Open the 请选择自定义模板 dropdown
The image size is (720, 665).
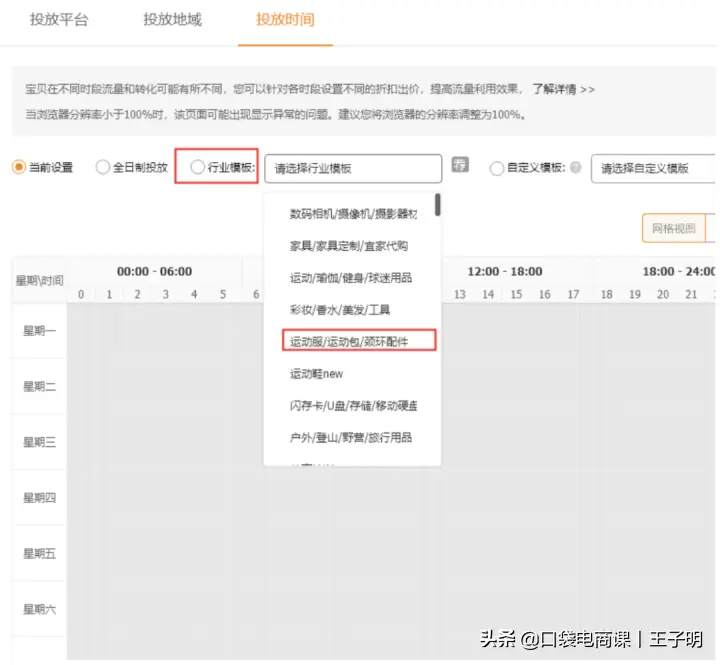point(653,169)
